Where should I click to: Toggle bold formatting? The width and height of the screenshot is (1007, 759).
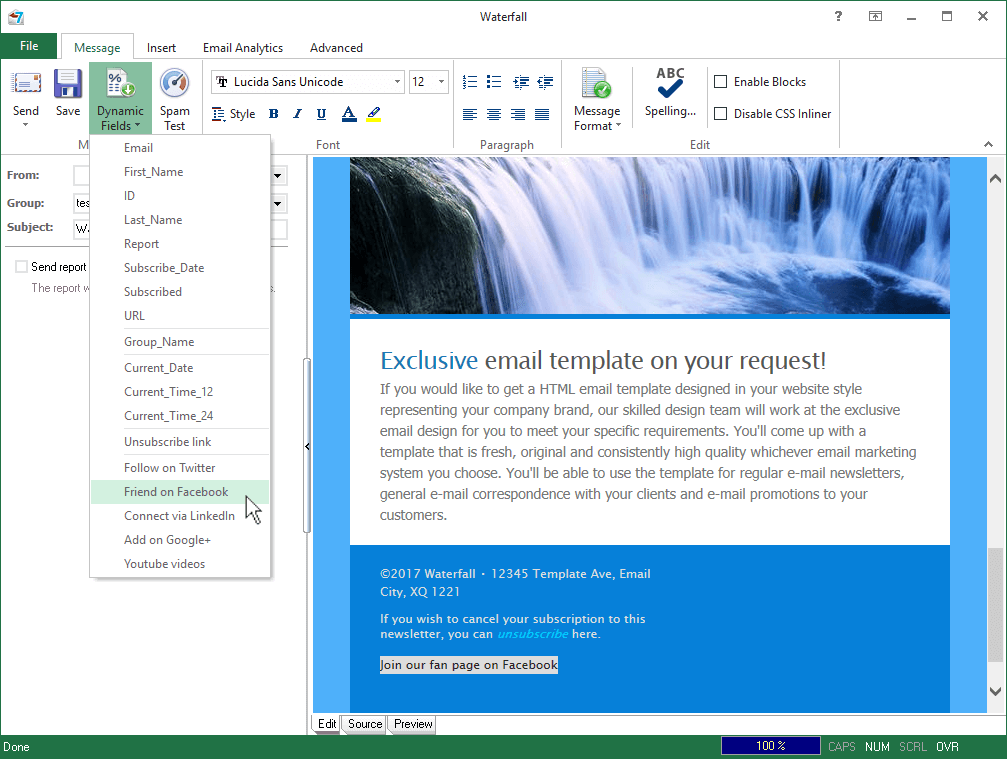(274, 114)
